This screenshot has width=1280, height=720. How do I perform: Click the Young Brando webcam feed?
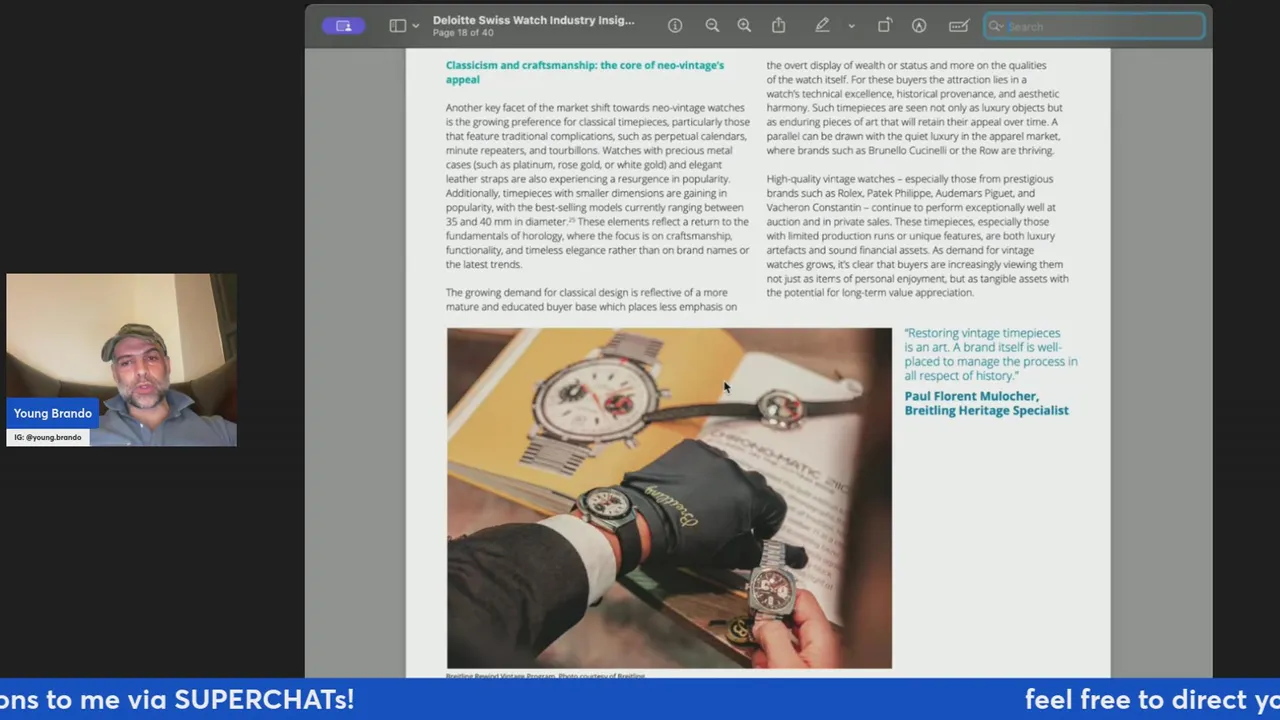click(122, 360)
